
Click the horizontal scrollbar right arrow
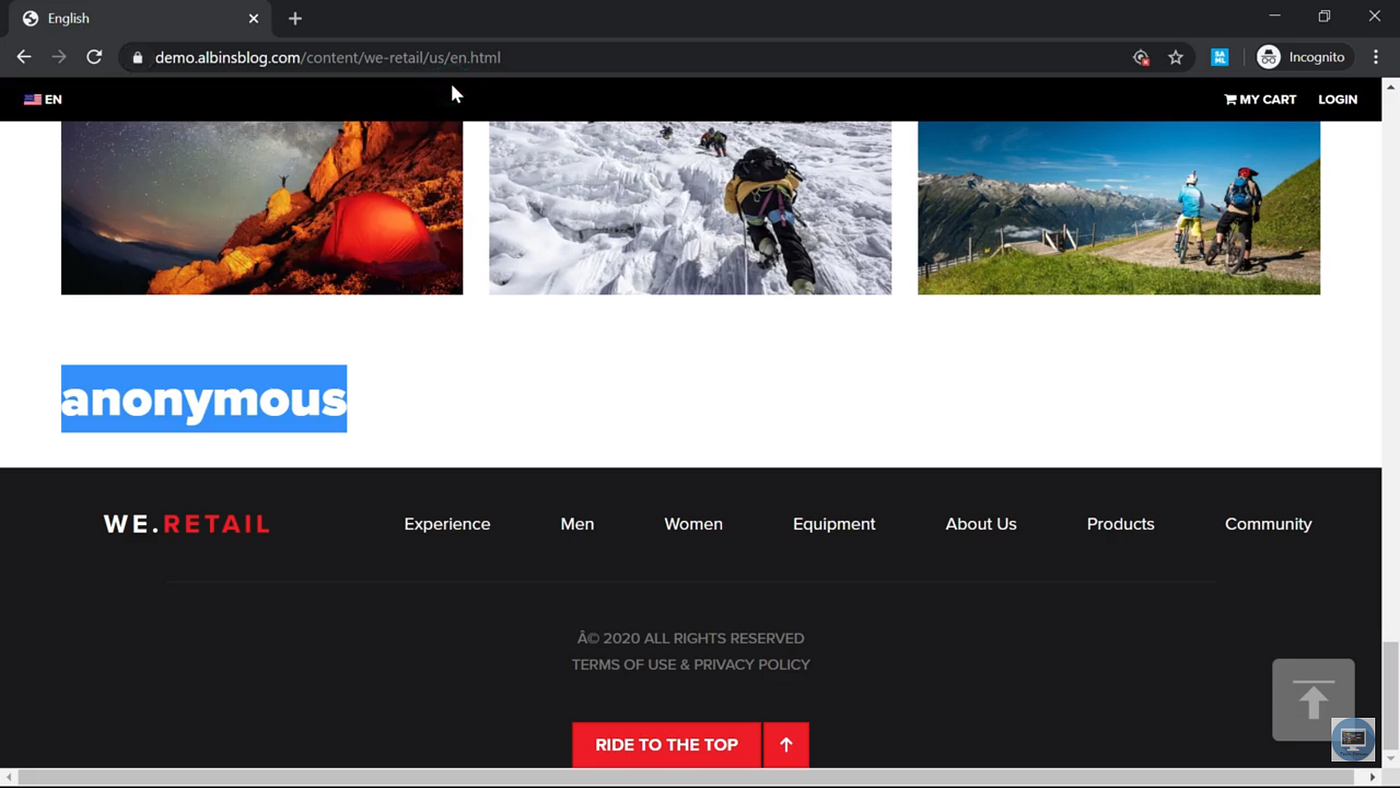coord(1373,777)
